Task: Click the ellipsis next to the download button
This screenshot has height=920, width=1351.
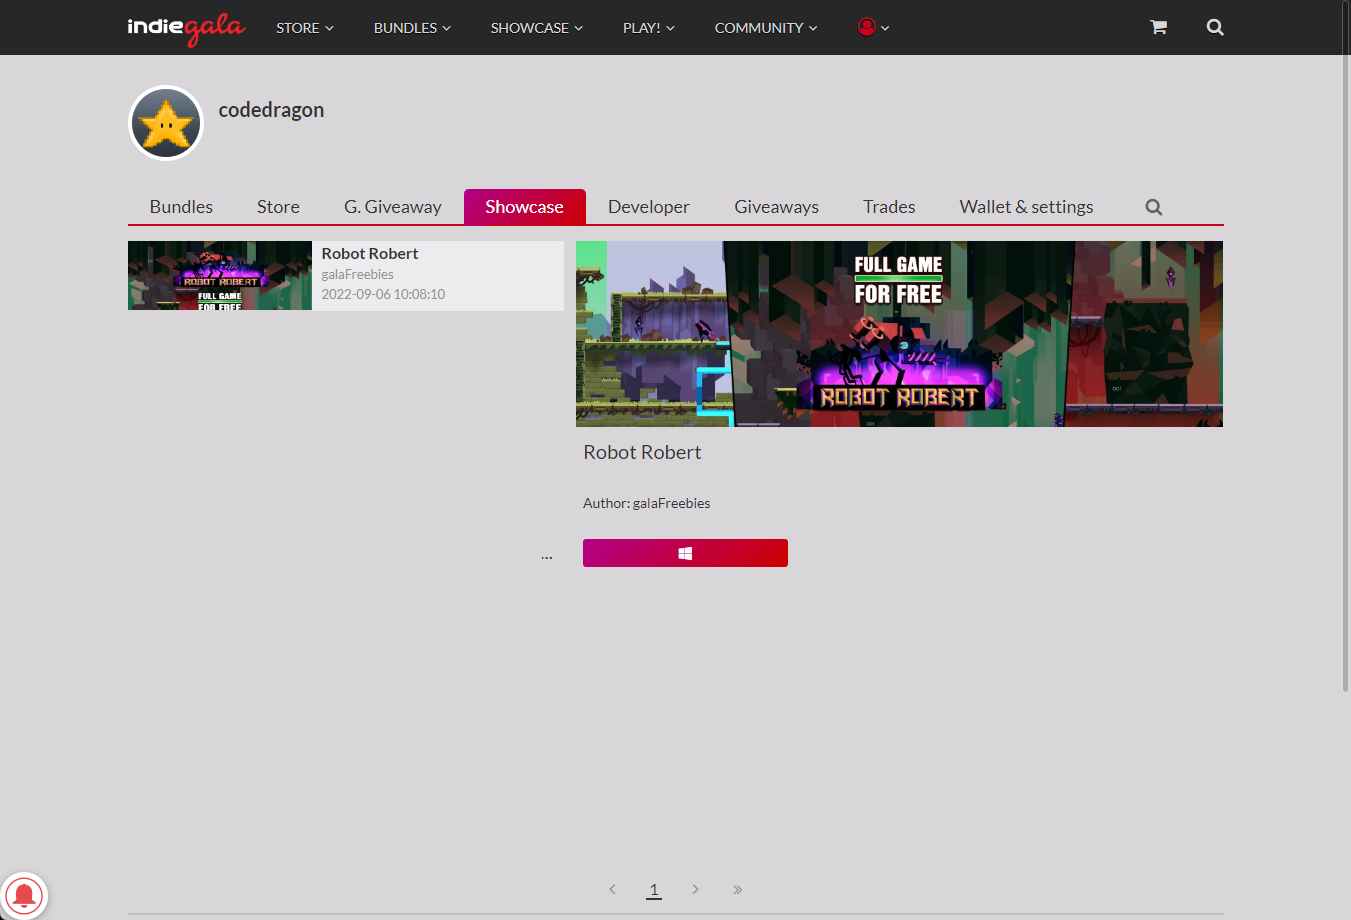Action: click(547, 556)
